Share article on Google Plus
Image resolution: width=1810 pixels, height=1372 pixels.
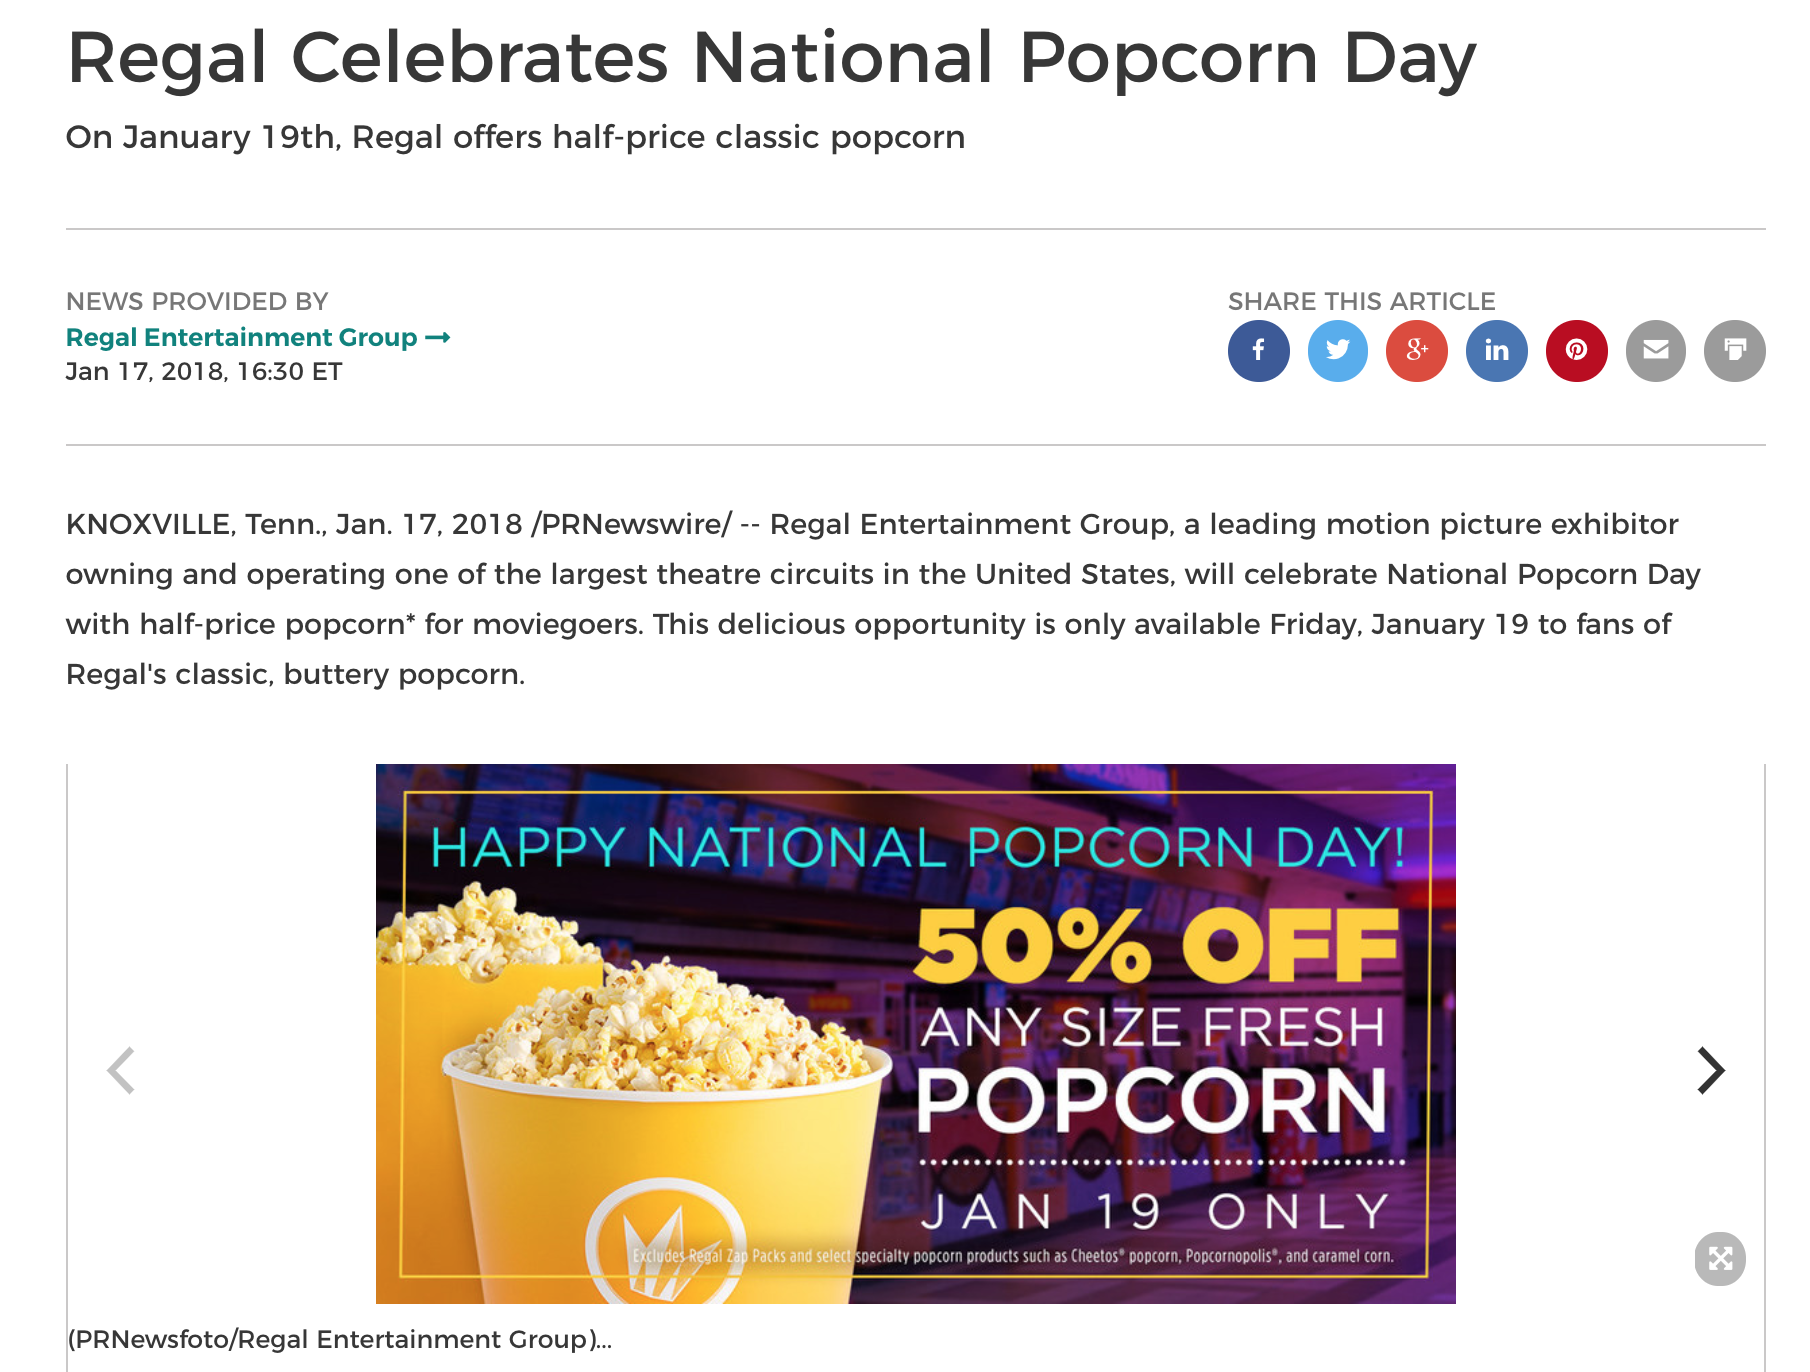pyautogui.click(x=1417, y=351)
